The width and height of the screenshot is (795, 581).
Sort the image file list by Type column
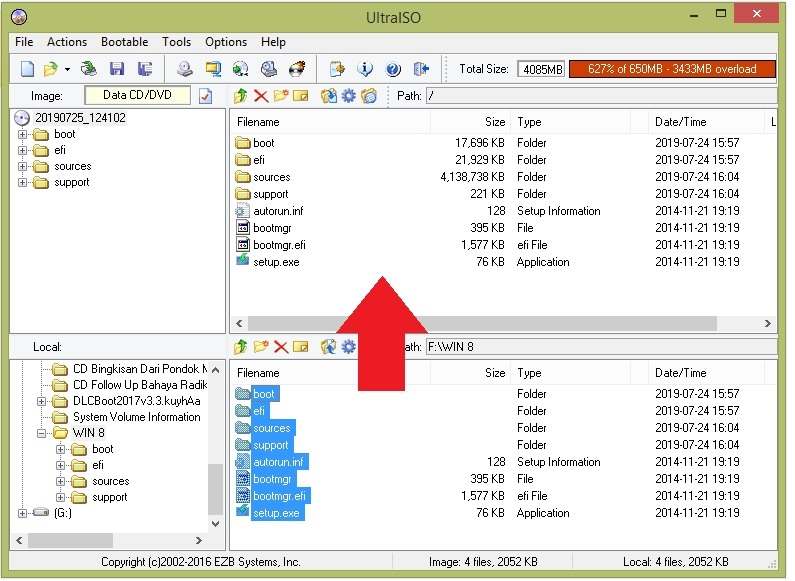(x=570, y=122)
